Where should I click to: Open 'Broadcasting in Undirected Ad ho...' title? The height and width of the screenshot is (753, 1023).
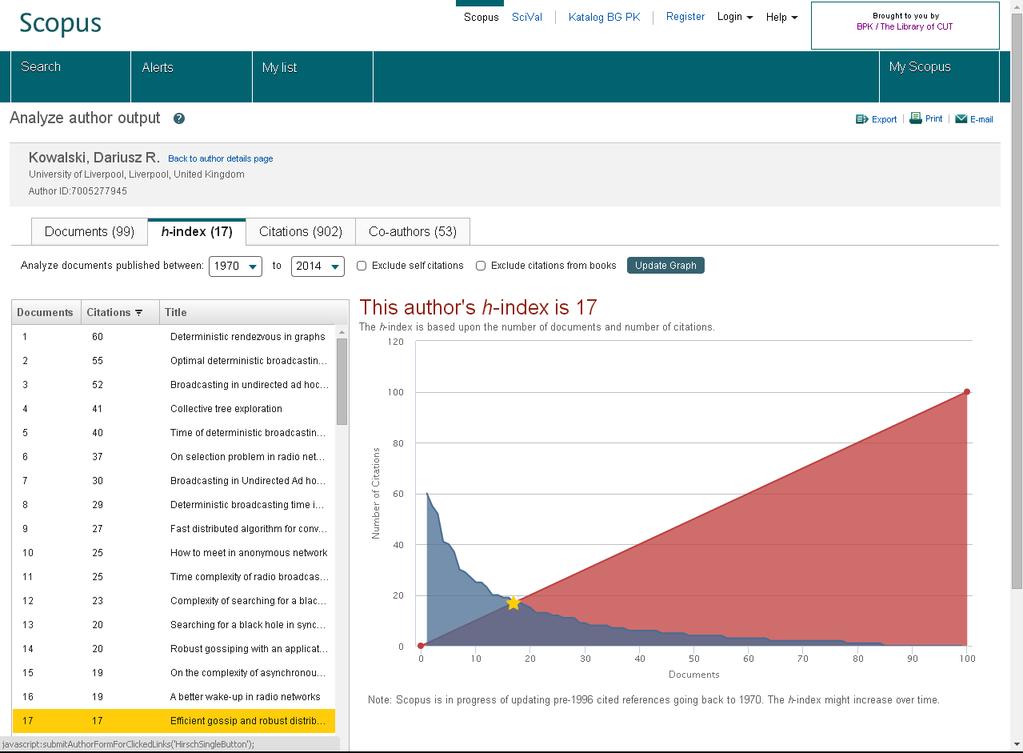point(248,481)
